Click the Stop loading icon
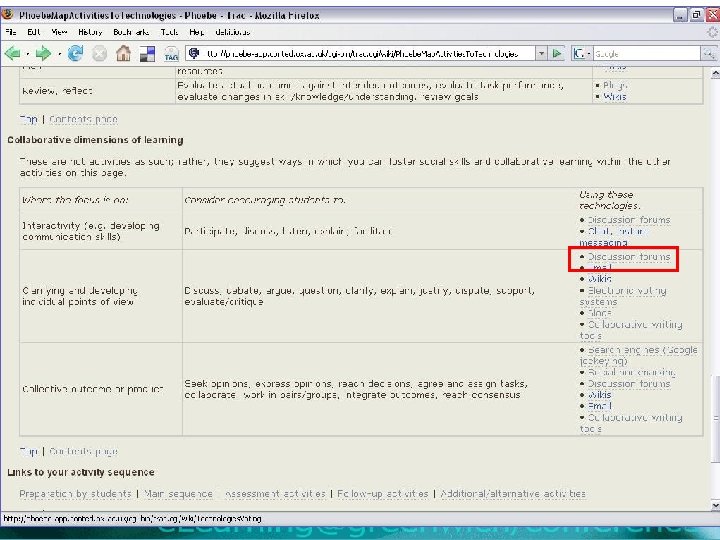 point(101,53)
